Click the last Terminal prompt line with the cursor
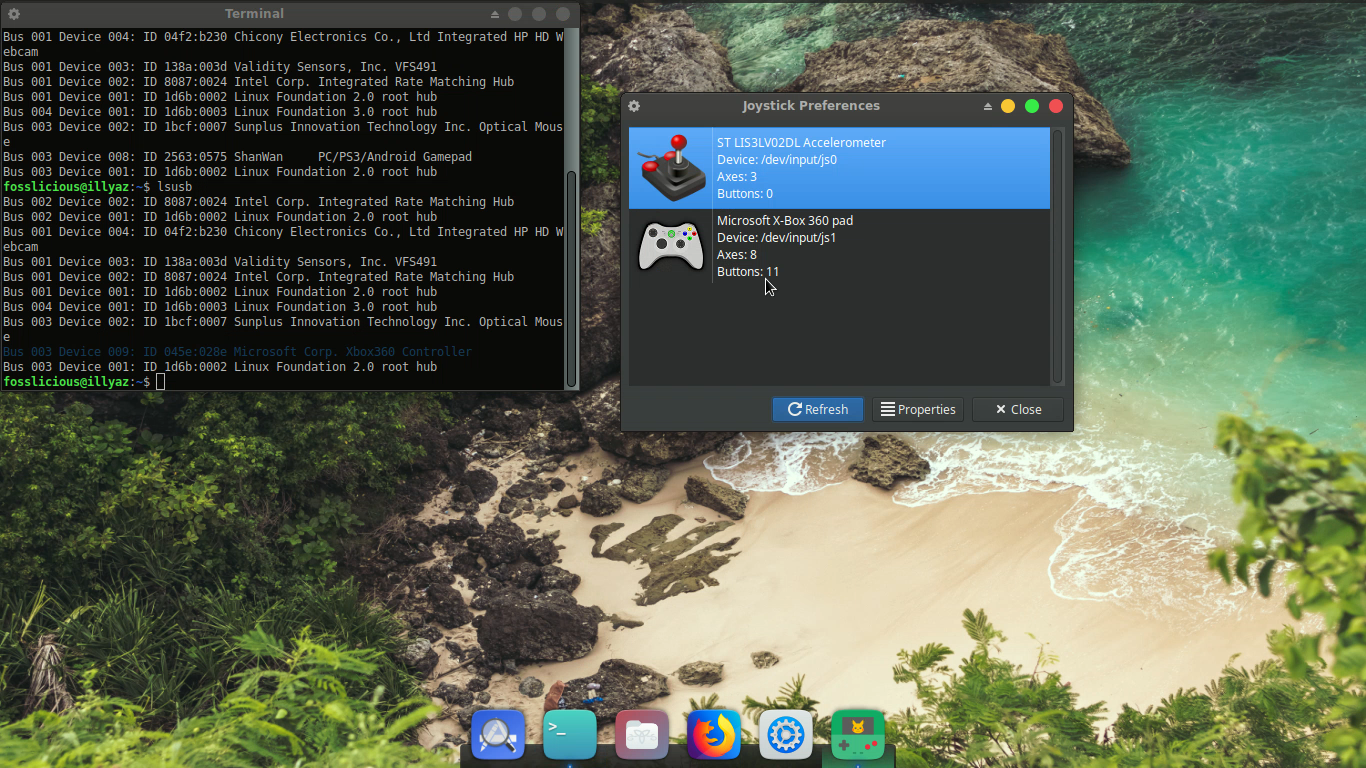 (84, 382)
